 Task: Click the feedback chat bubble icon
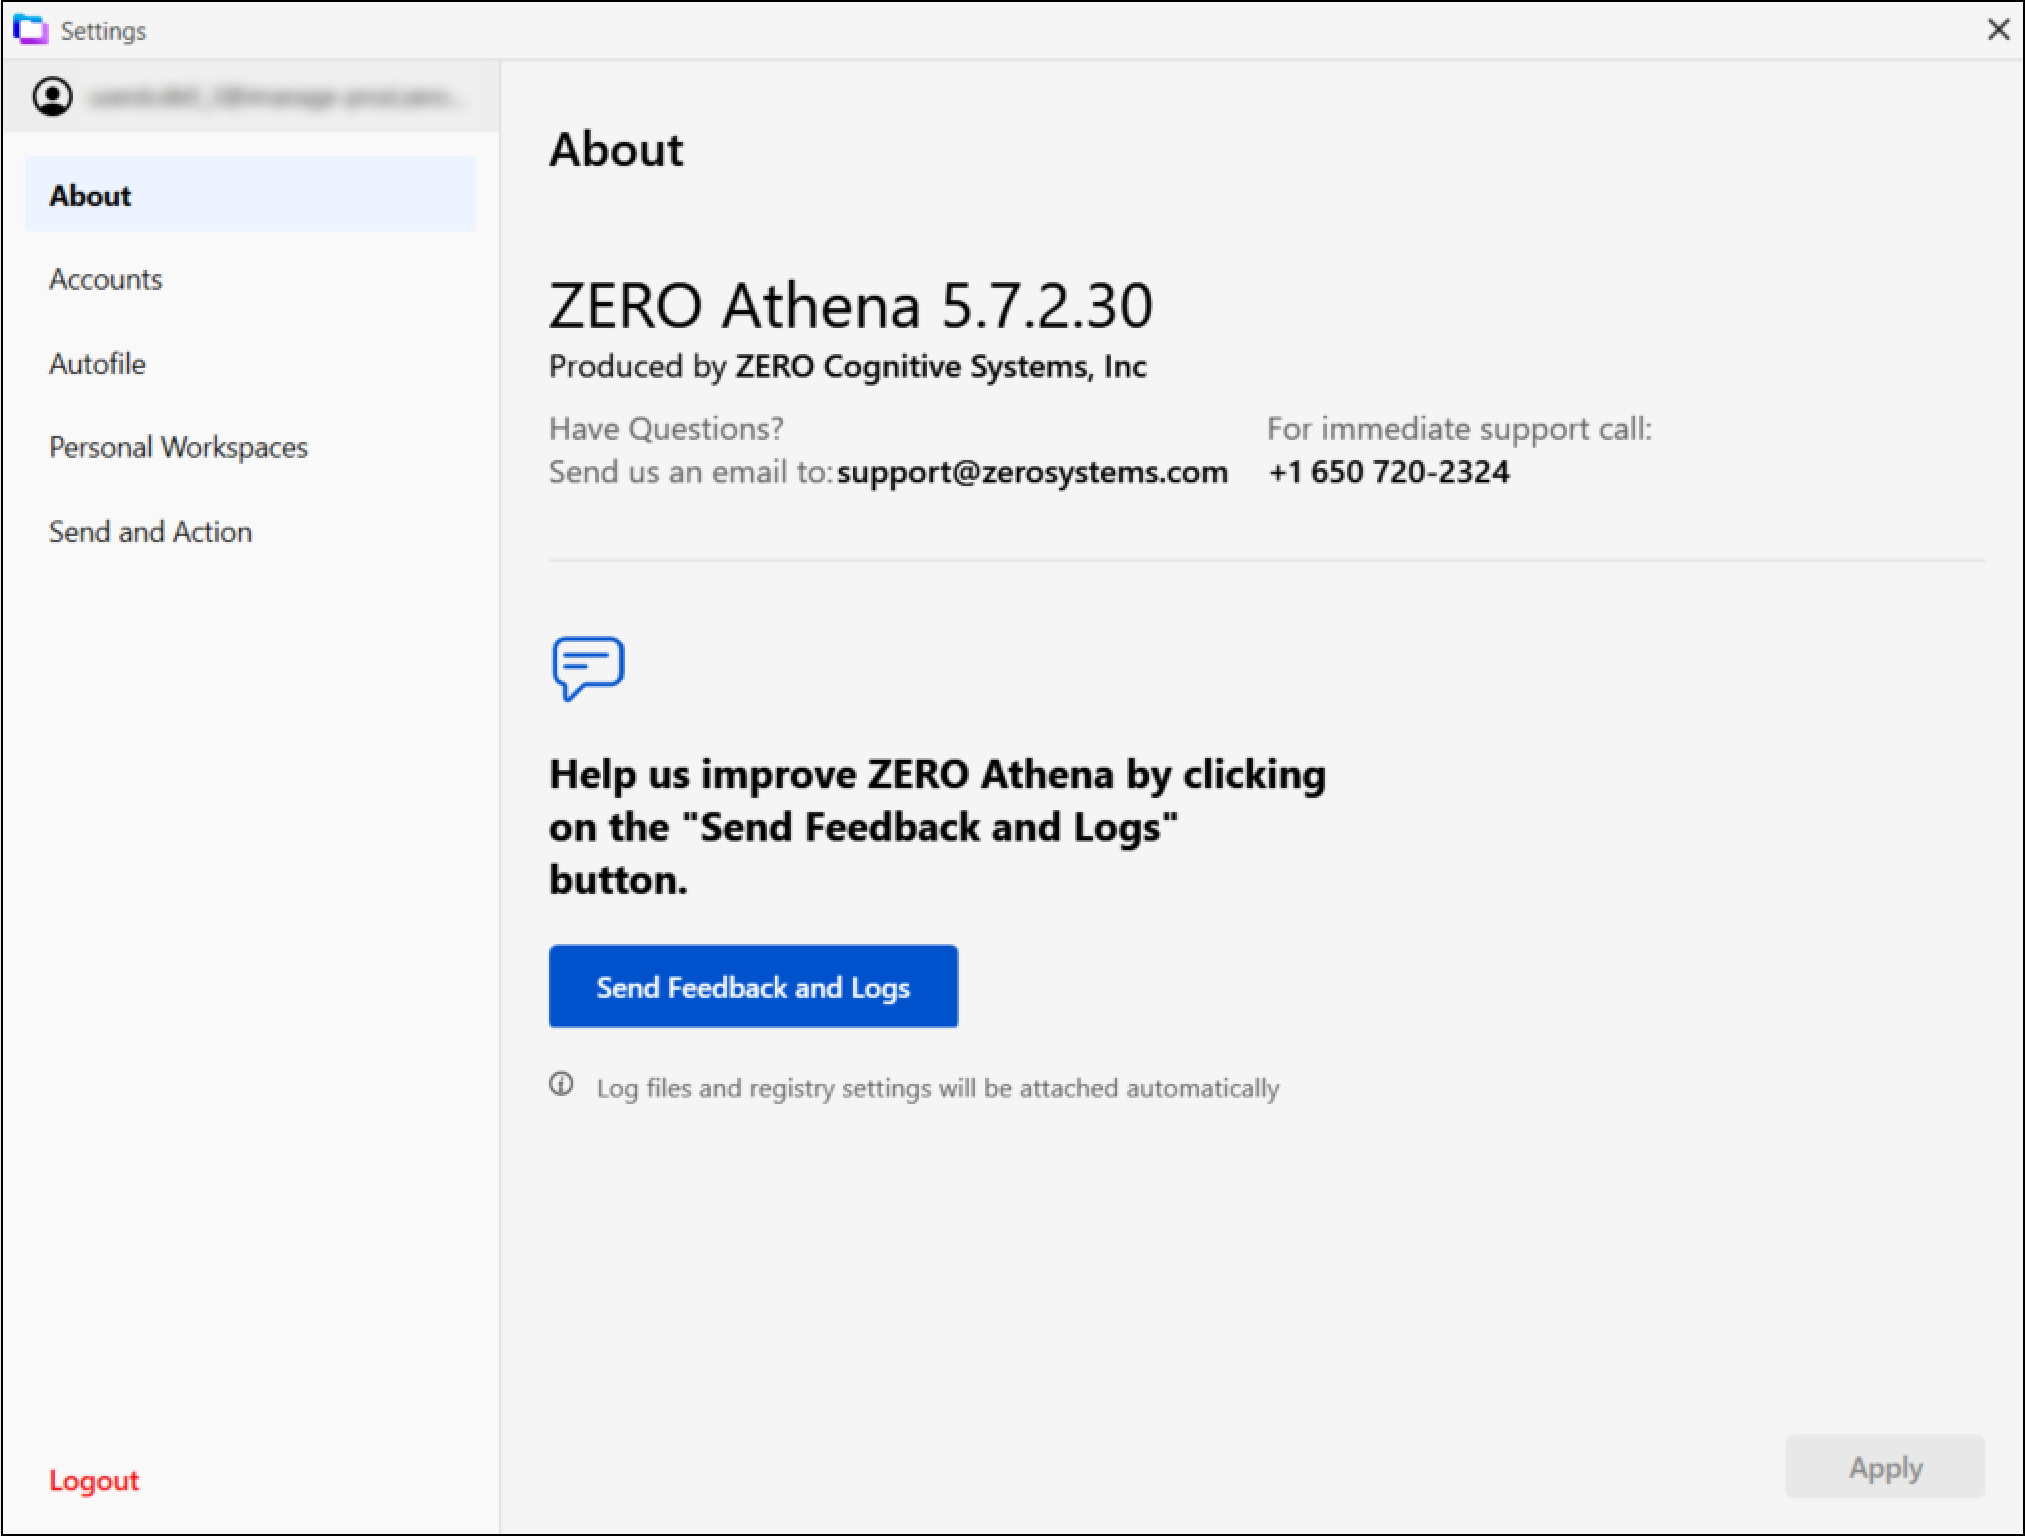(588, 668)
